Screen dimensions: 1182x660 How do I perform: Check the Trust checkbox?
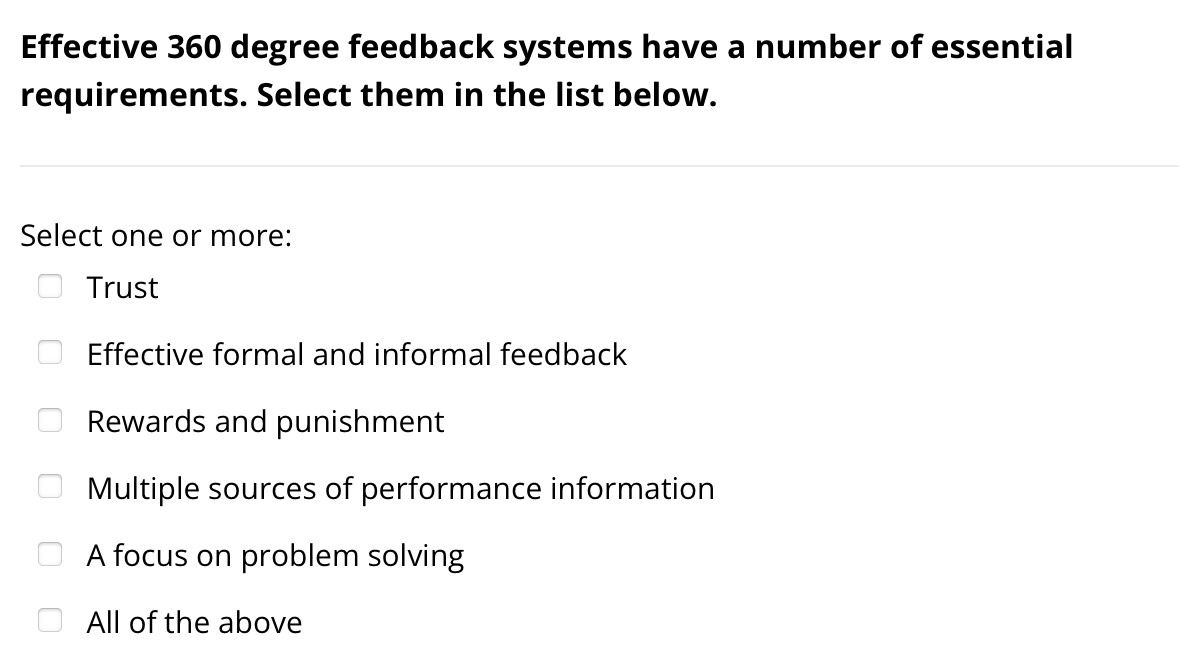click(x=50, y=286)
